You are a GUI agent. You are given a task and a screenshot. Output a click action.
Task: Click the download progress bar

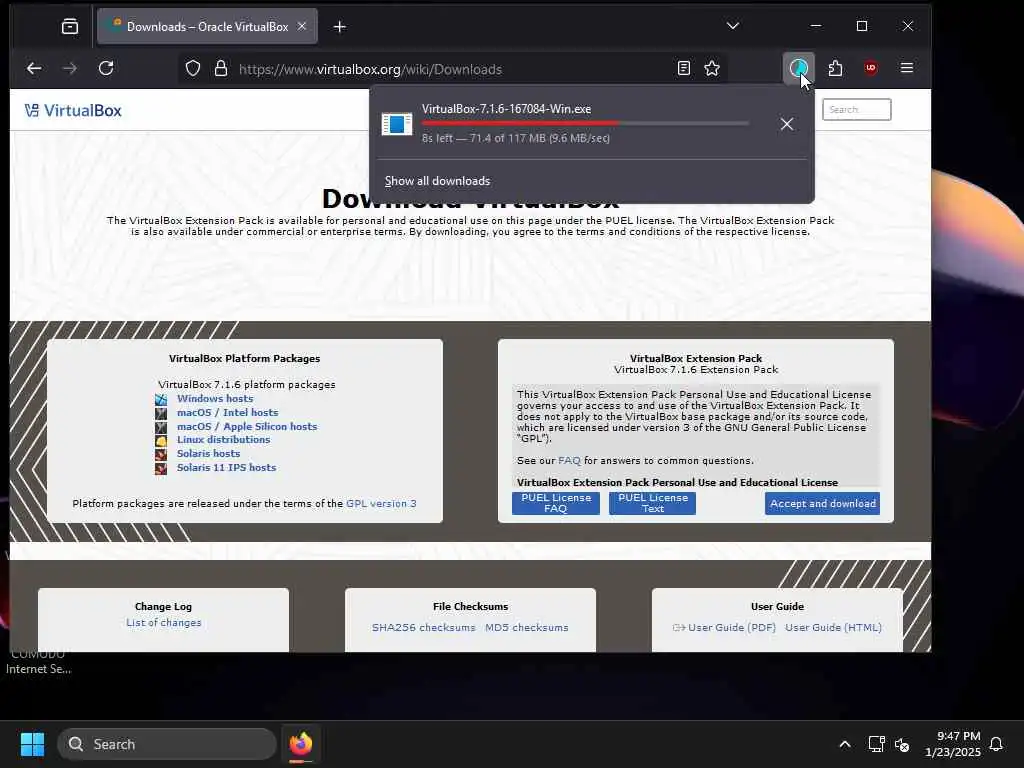(x=585, y=123)
